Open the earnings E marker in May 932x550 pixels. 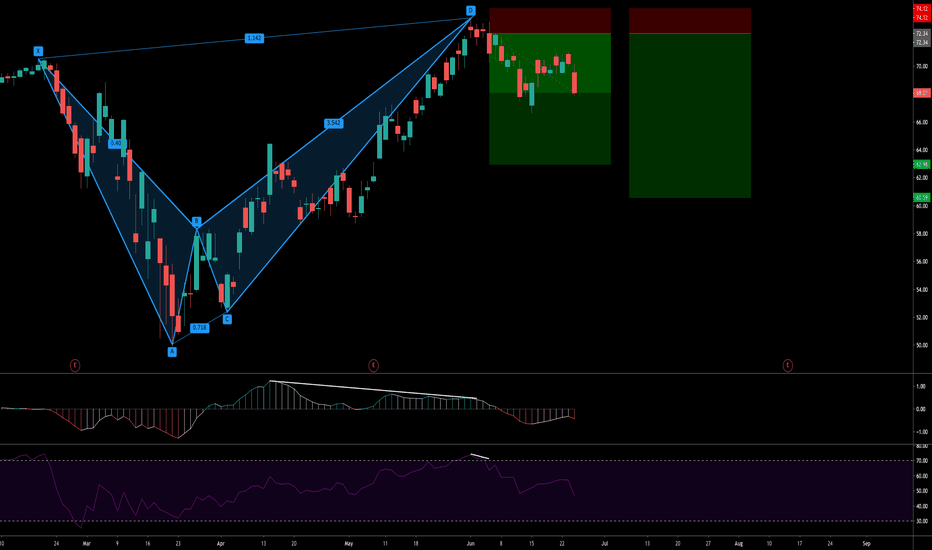click(373, 365)
